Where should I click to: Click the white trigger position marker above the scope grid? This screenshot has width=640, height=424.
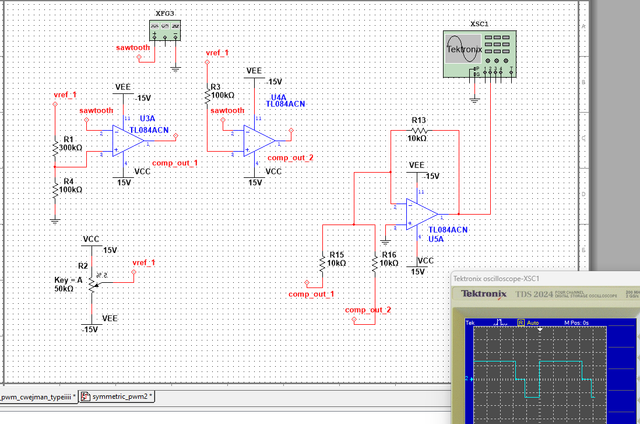click(x=540, y=329)
